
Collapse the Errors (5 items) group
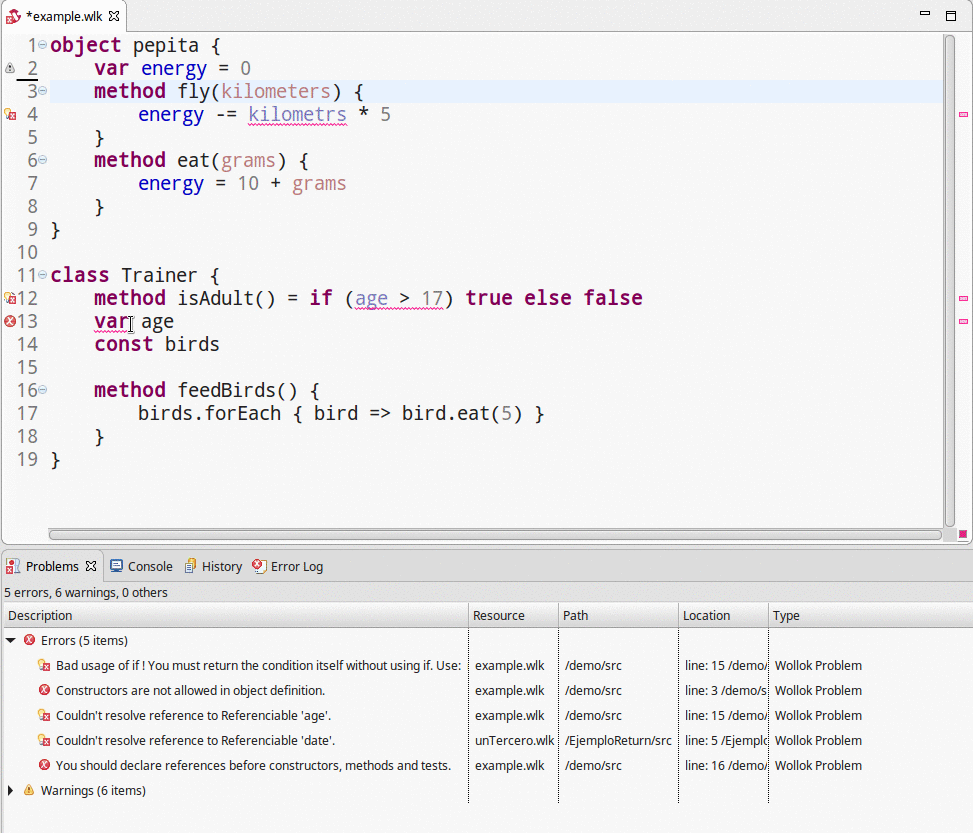coord(11,640)
